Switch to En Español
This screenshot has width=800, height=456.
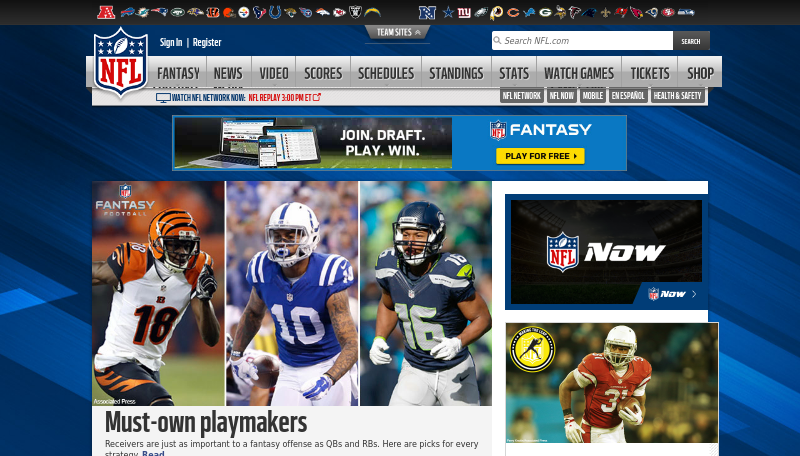click(x=628, y=95)
